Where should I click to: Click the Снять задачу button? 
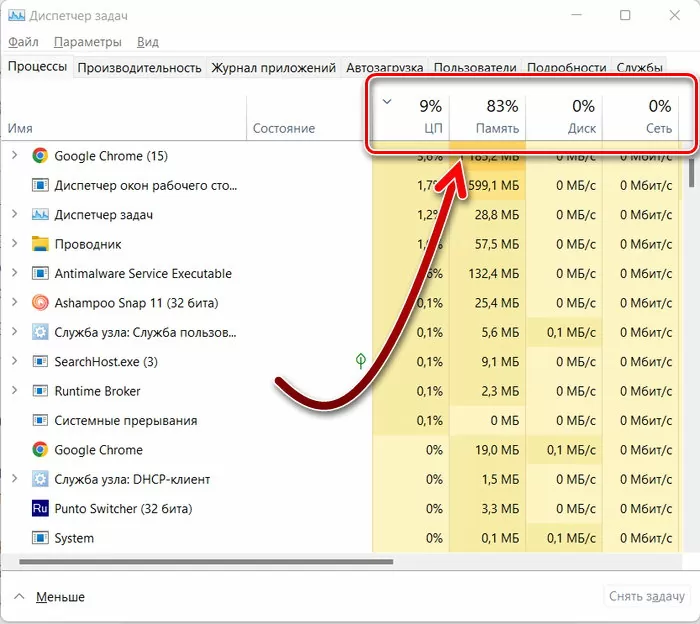[648, 597]
